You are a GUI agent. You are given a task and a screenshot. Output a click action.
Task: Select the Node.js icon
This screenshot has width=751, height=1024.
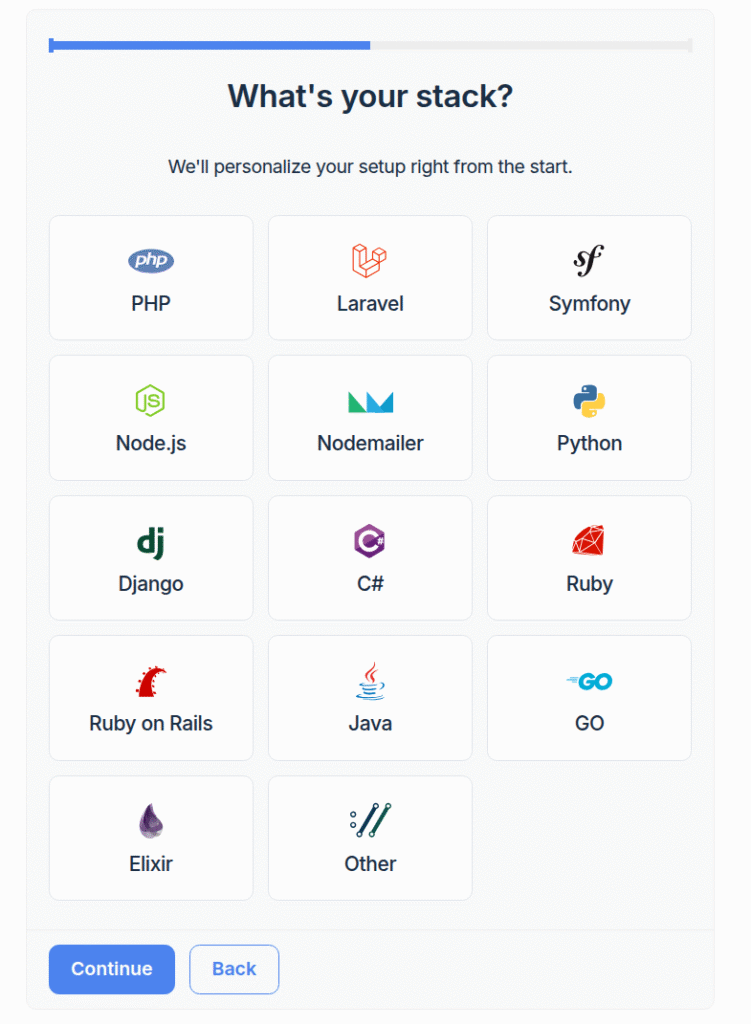150,400
